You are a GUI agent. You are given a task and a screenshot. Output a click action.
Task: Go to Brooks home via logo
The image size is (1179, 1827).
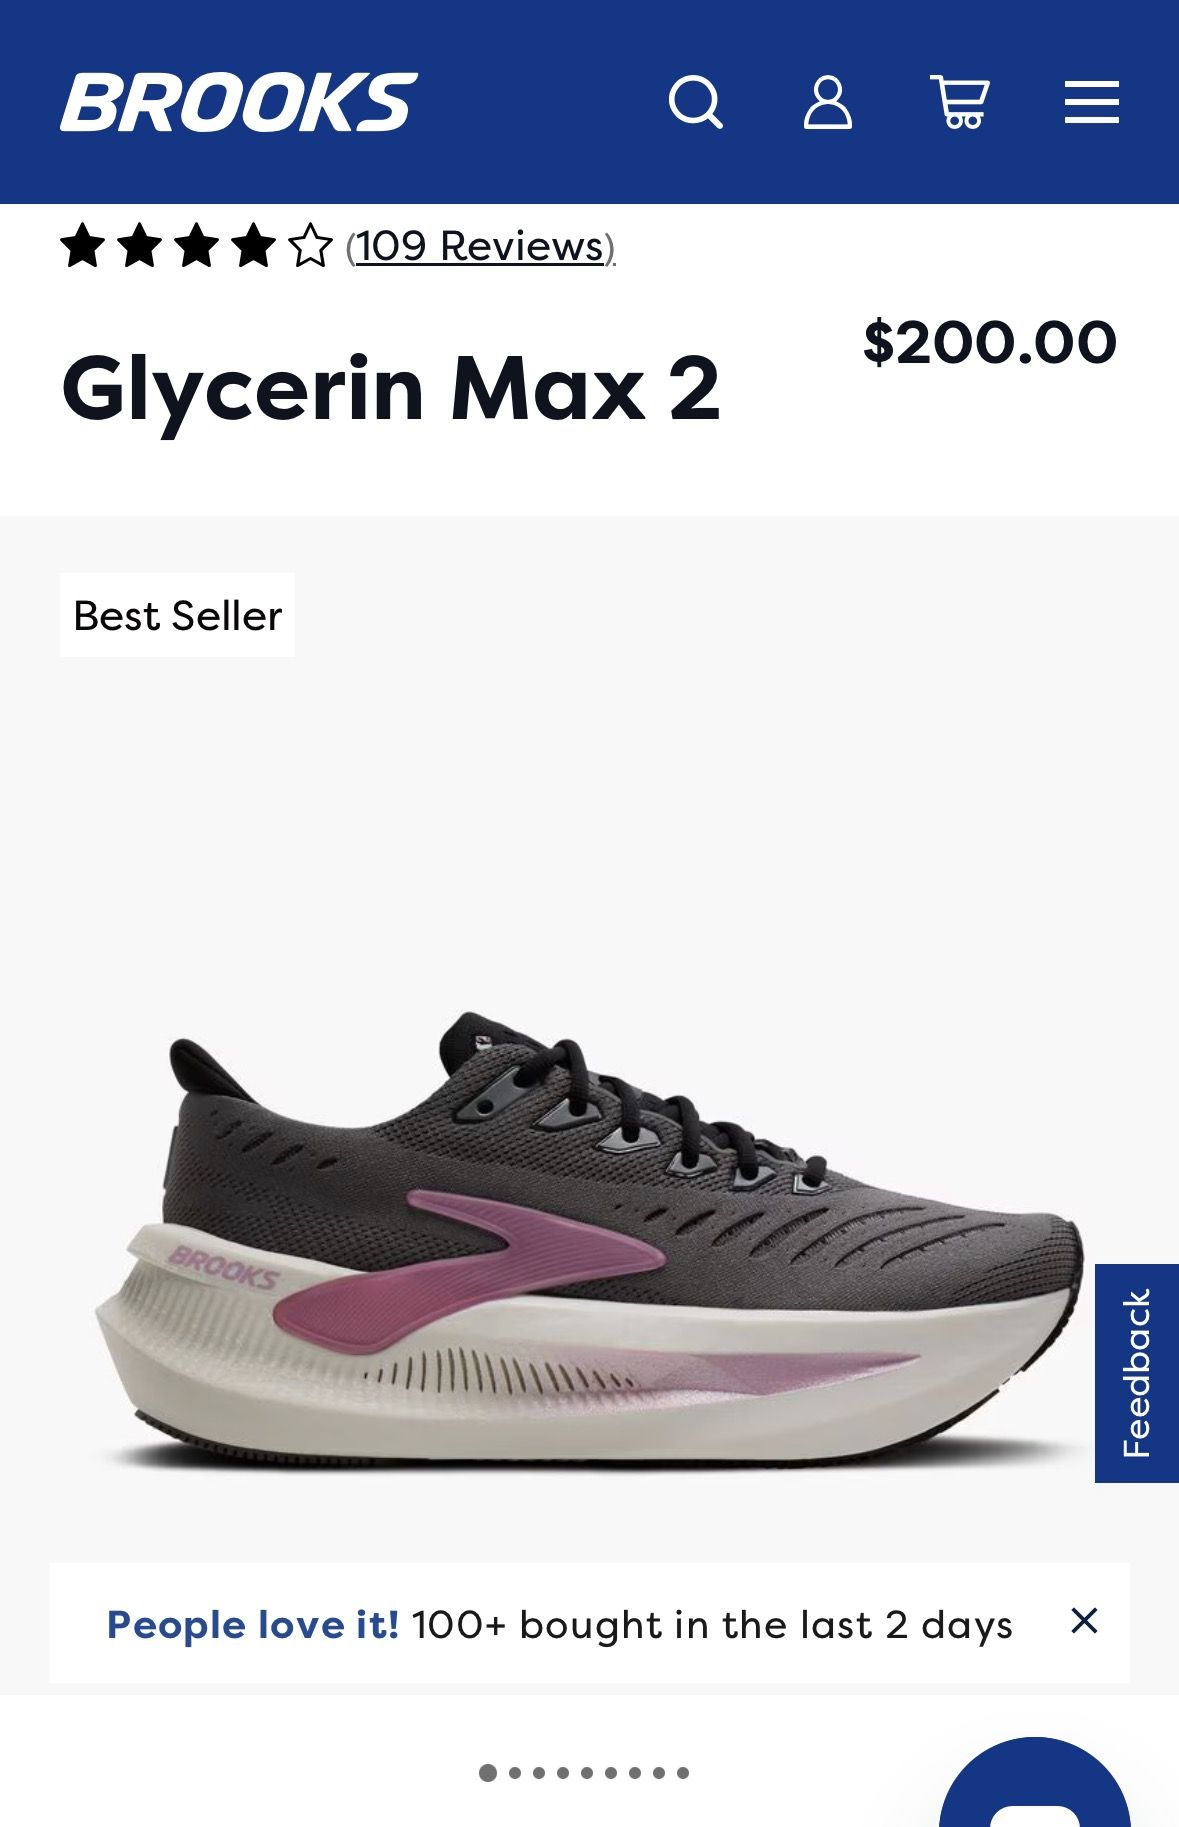pyautogui.click(x=238, y=102)
